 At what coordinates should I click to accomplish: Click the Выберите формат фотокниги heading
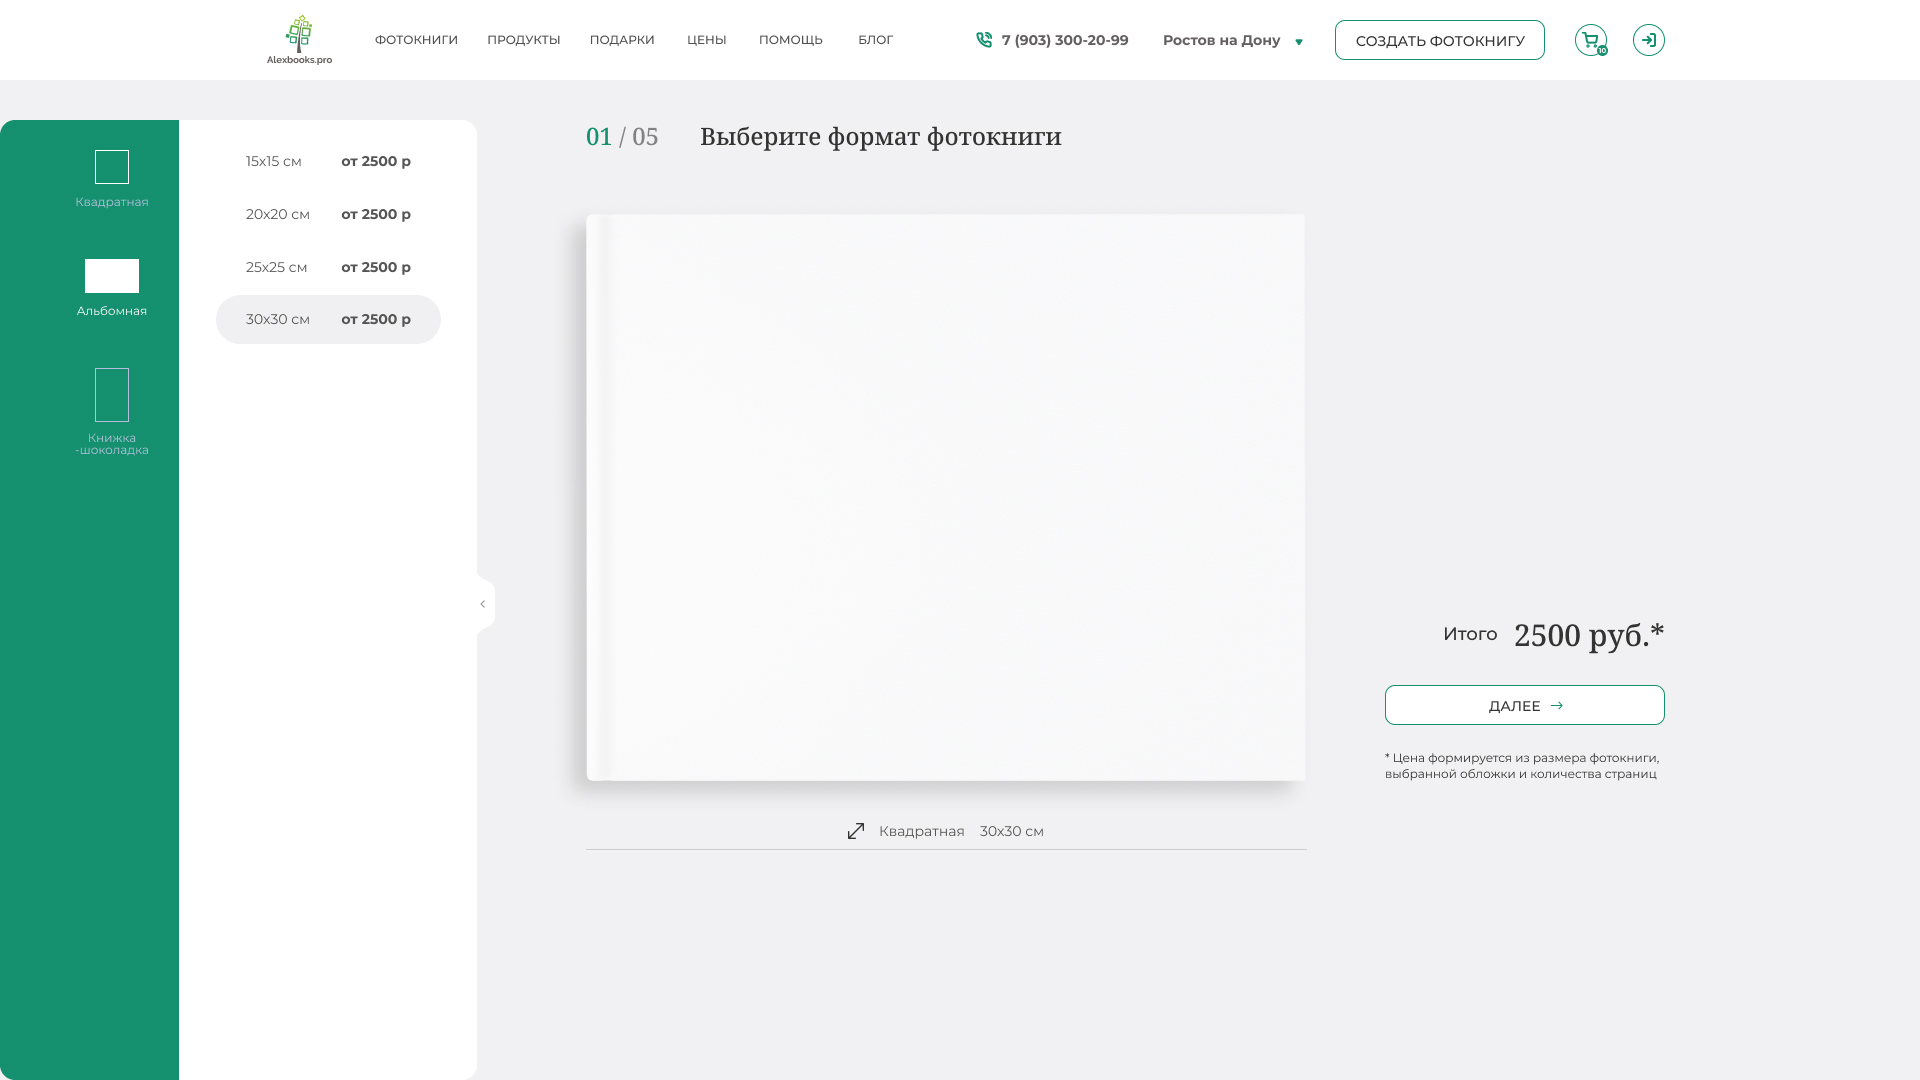point(881,137)
